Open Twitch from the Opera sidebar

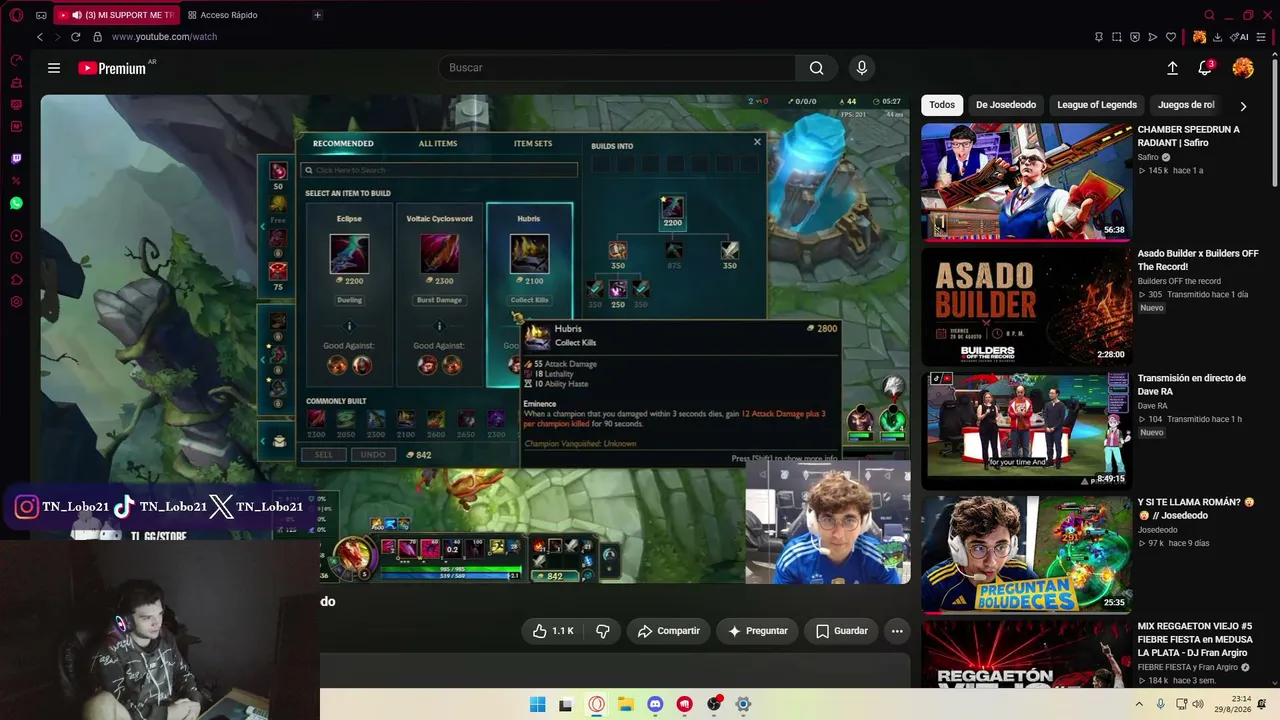coord(16,159)
